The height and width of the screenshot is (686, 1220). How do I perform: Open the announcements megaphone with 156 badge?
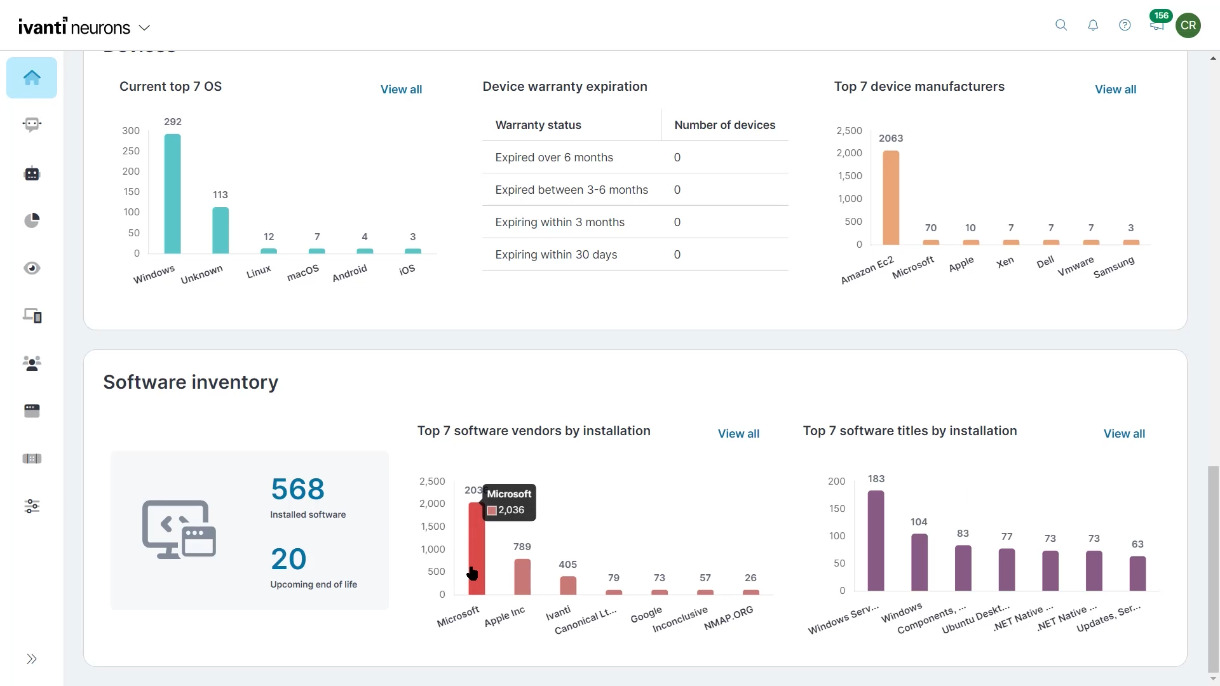[x=1157, y=25]
